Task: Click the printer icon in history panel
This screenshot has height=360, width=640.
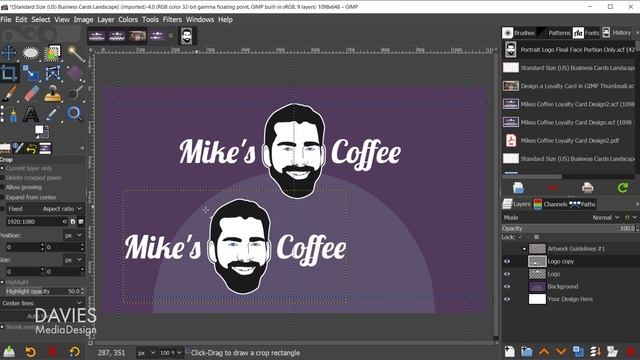Action: tap(587, 188)
